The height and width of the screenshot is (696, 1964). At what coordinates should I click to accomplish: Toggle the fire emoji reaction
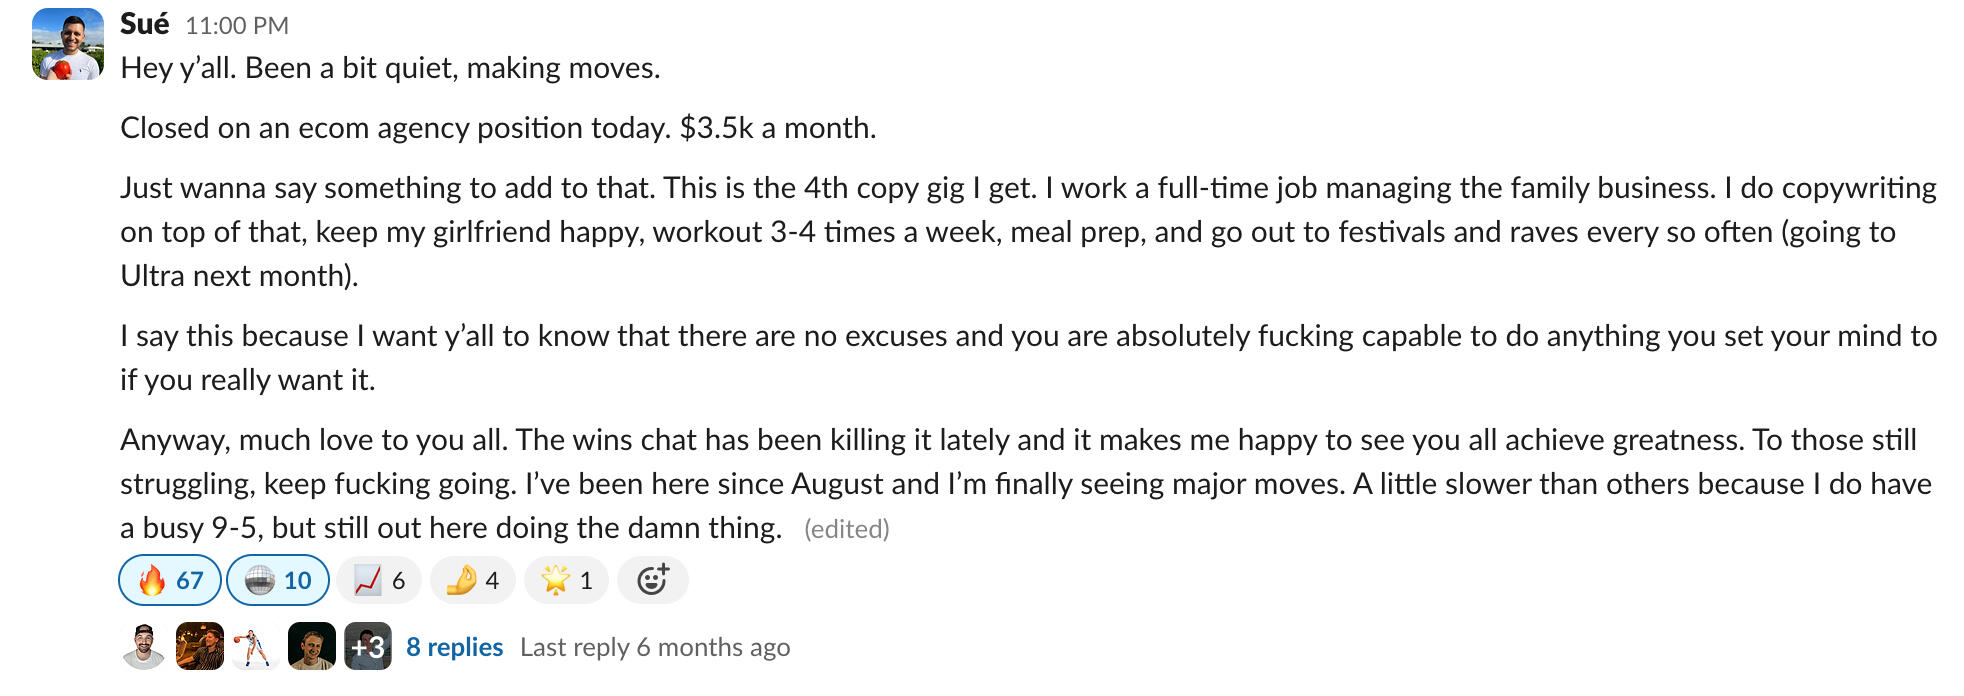169,580
